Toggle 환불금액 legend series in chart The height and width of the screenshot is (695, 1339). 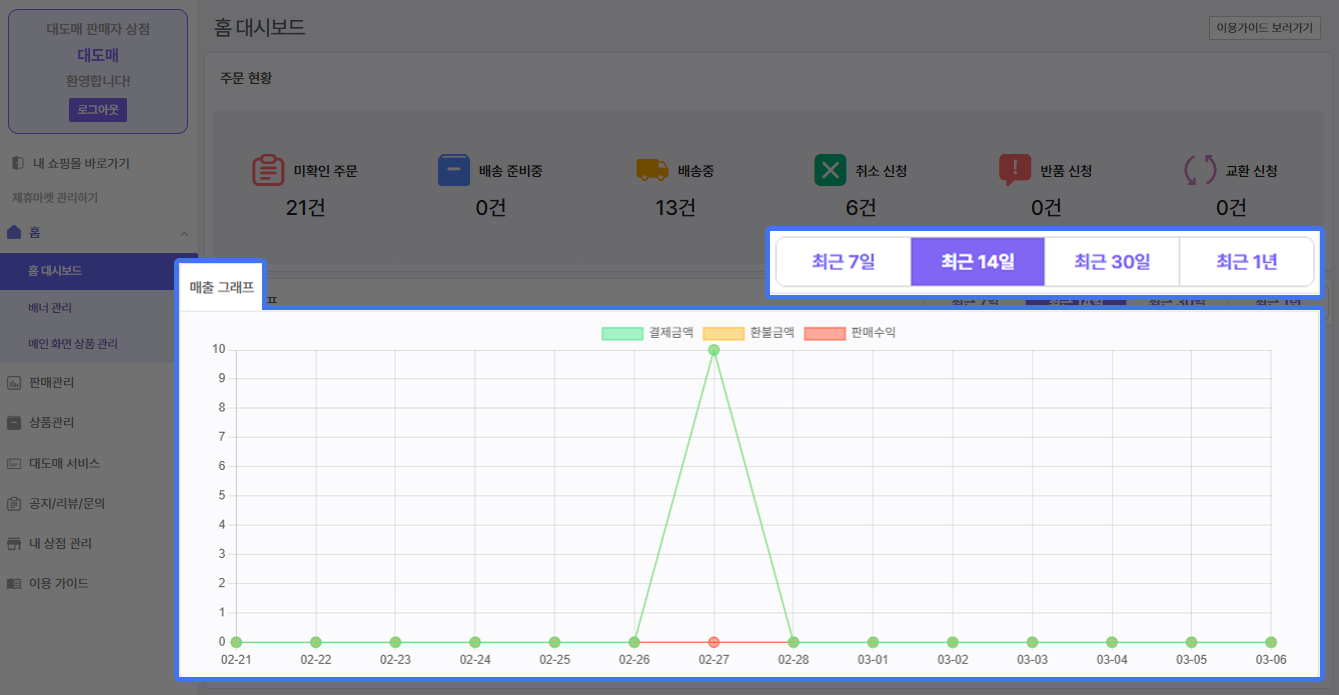(748, 333)
